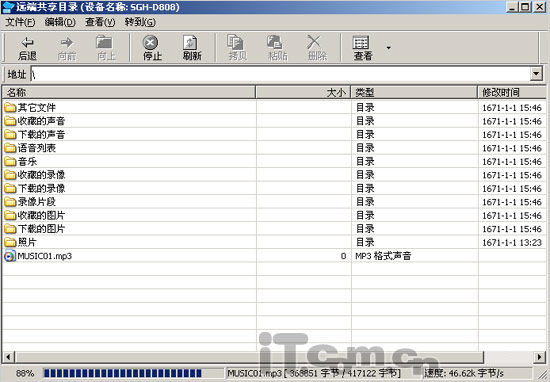Open the 转到(G) menu

pos(140,22)
